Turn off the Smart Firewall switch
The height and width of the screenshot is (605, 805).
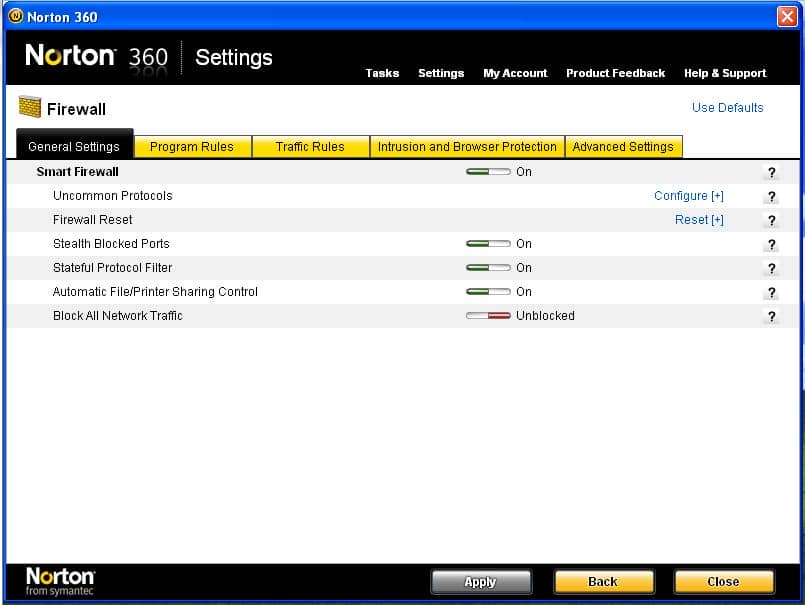click(x=488, y=172)
